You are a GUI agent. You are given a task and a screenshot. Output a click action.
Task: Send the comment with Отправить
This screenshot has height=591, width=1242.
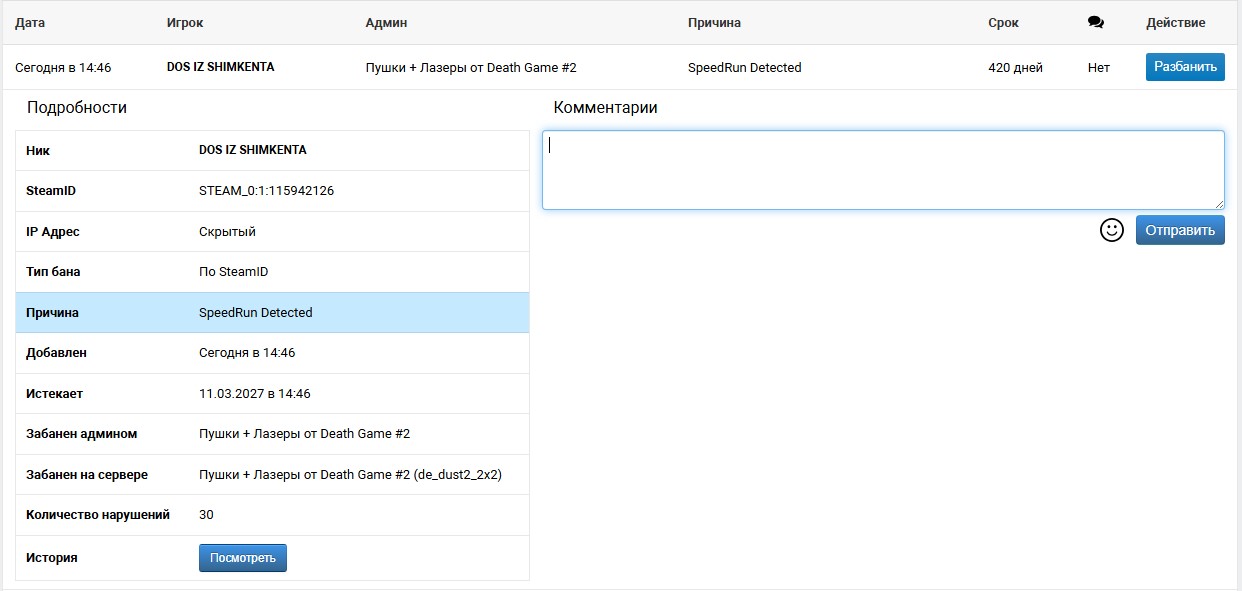pyautogui.click(x=1179, y=230)
